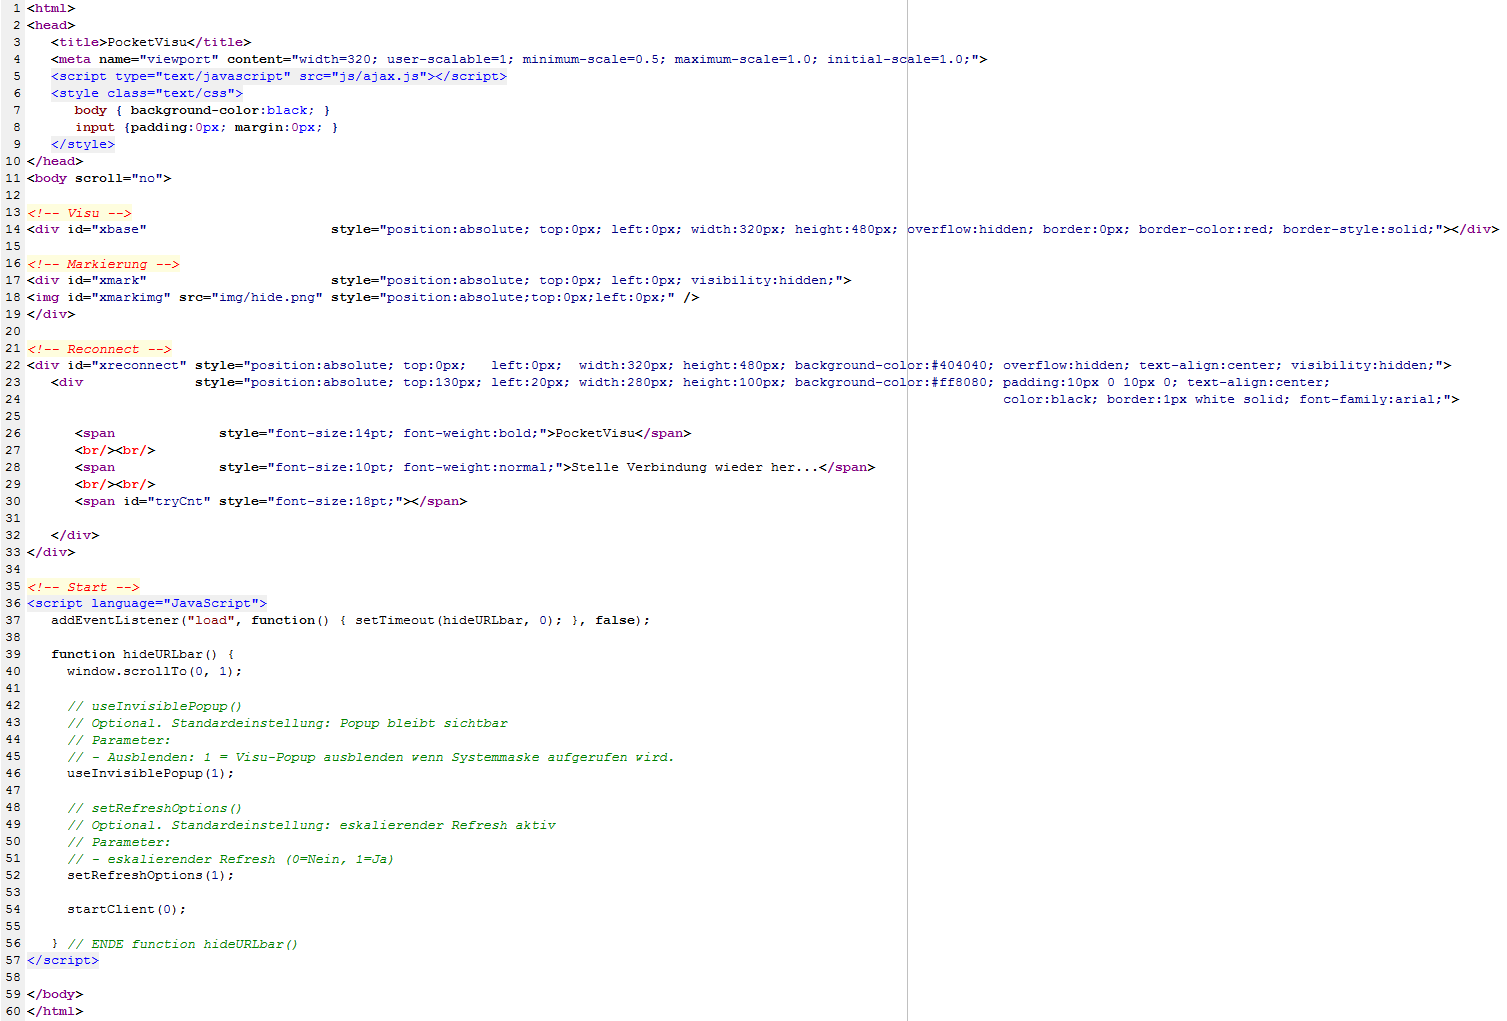Viewport: 1507px width, 1021px height.
Task: Click the ENDE function hideURLbar comment
Action: pos(180,943)
